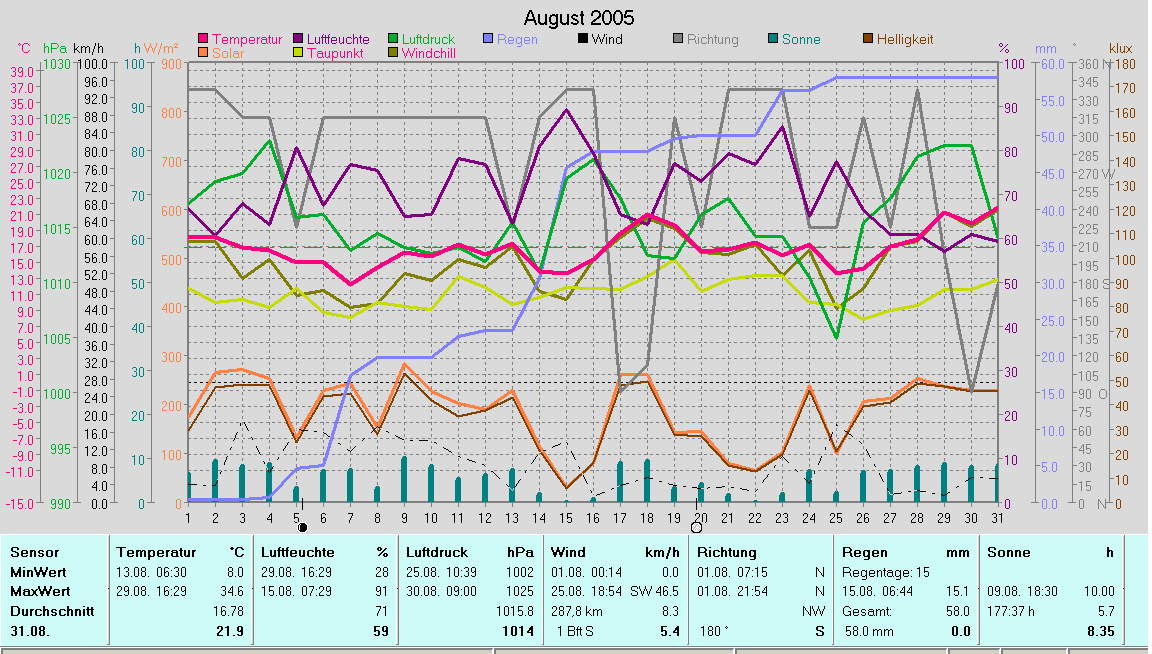Screen dimensions: 1152x654
Task: Click the Sonne header in the data table
Action: pyautogui.click(x=1008, y=552)
